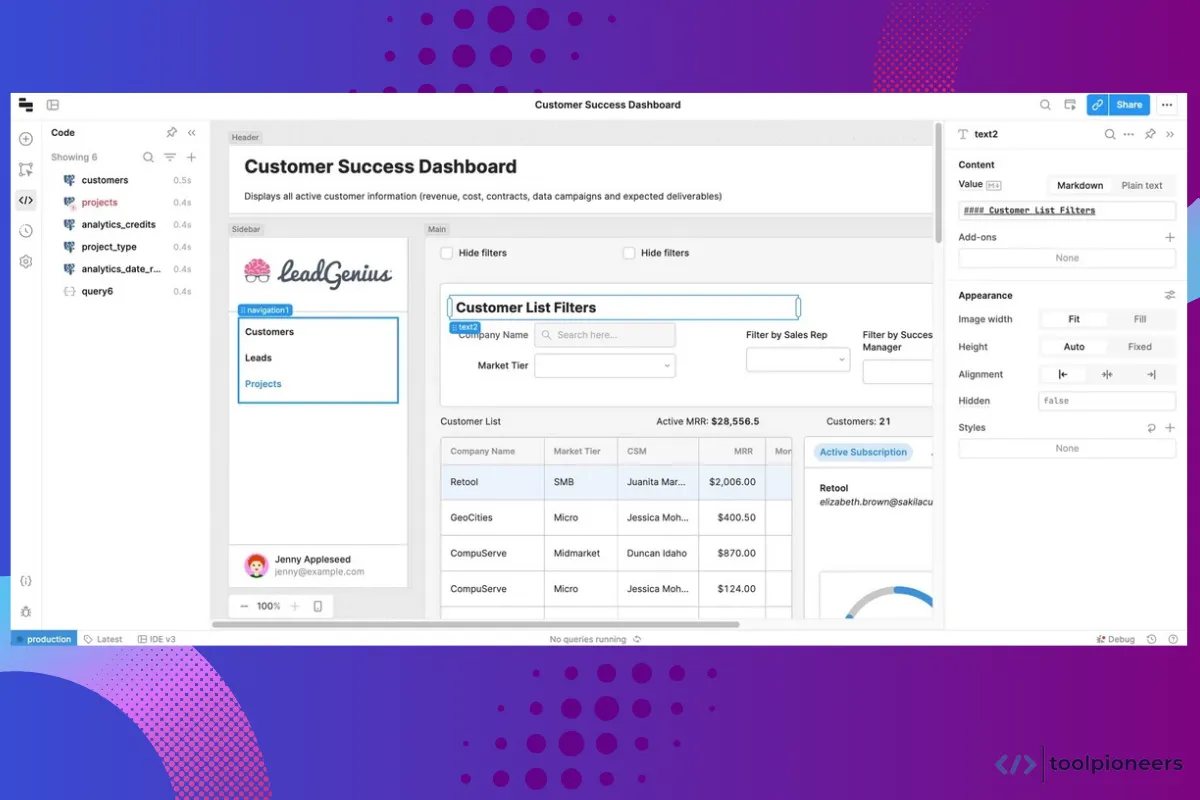The height and width of the screenshot is (800, 1200).
Task: Select the Retool table row
Action: [615, 482]
